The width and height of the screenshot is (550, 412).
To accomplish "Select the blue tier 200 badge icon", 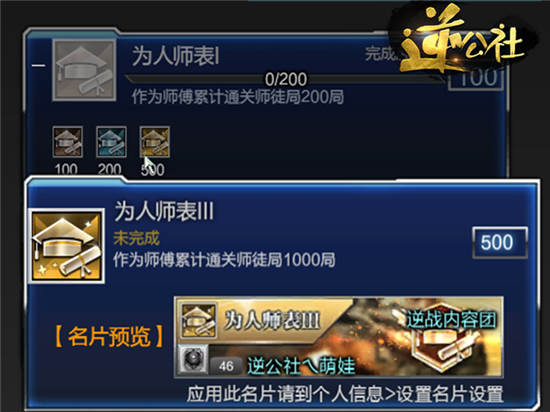I will 111,142.
